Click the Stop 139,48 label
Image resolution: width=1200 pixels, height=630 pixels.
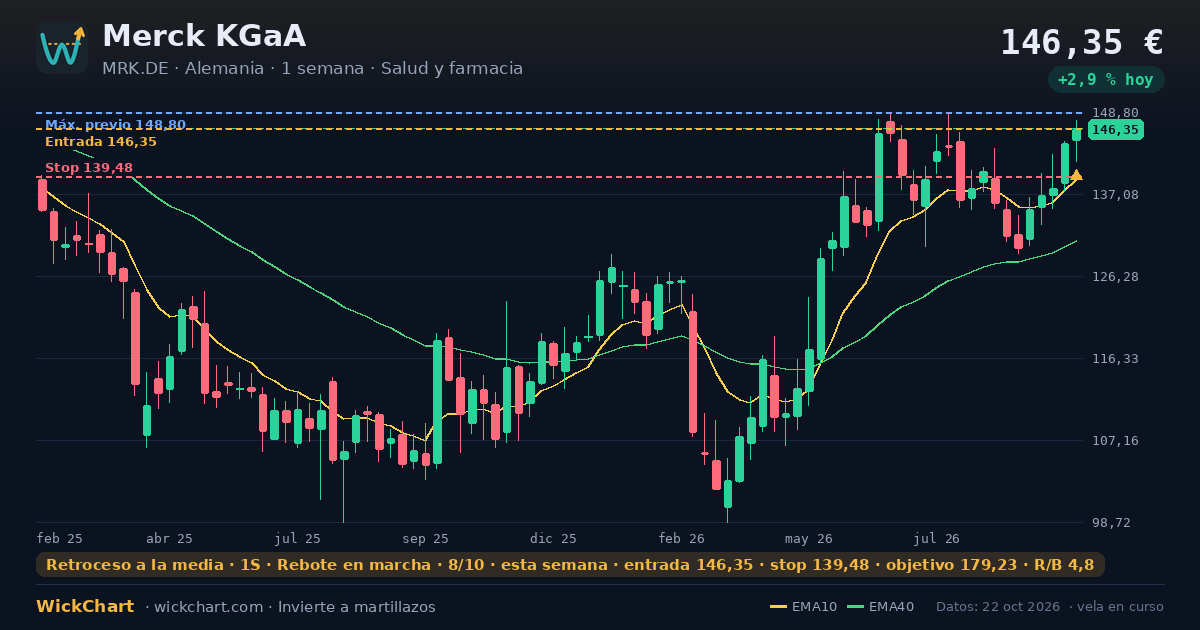(x=89, y=167)
